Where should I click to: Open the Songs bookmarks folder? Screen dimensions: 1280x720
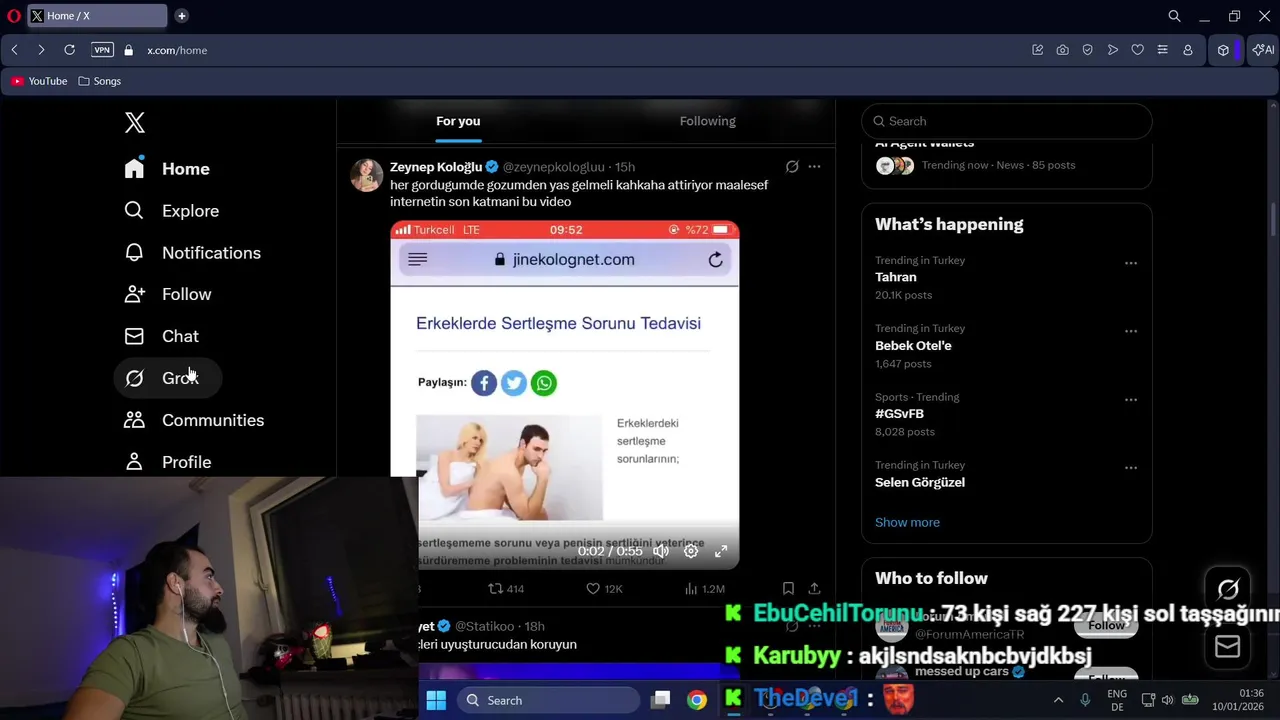(x=99, y=81)
